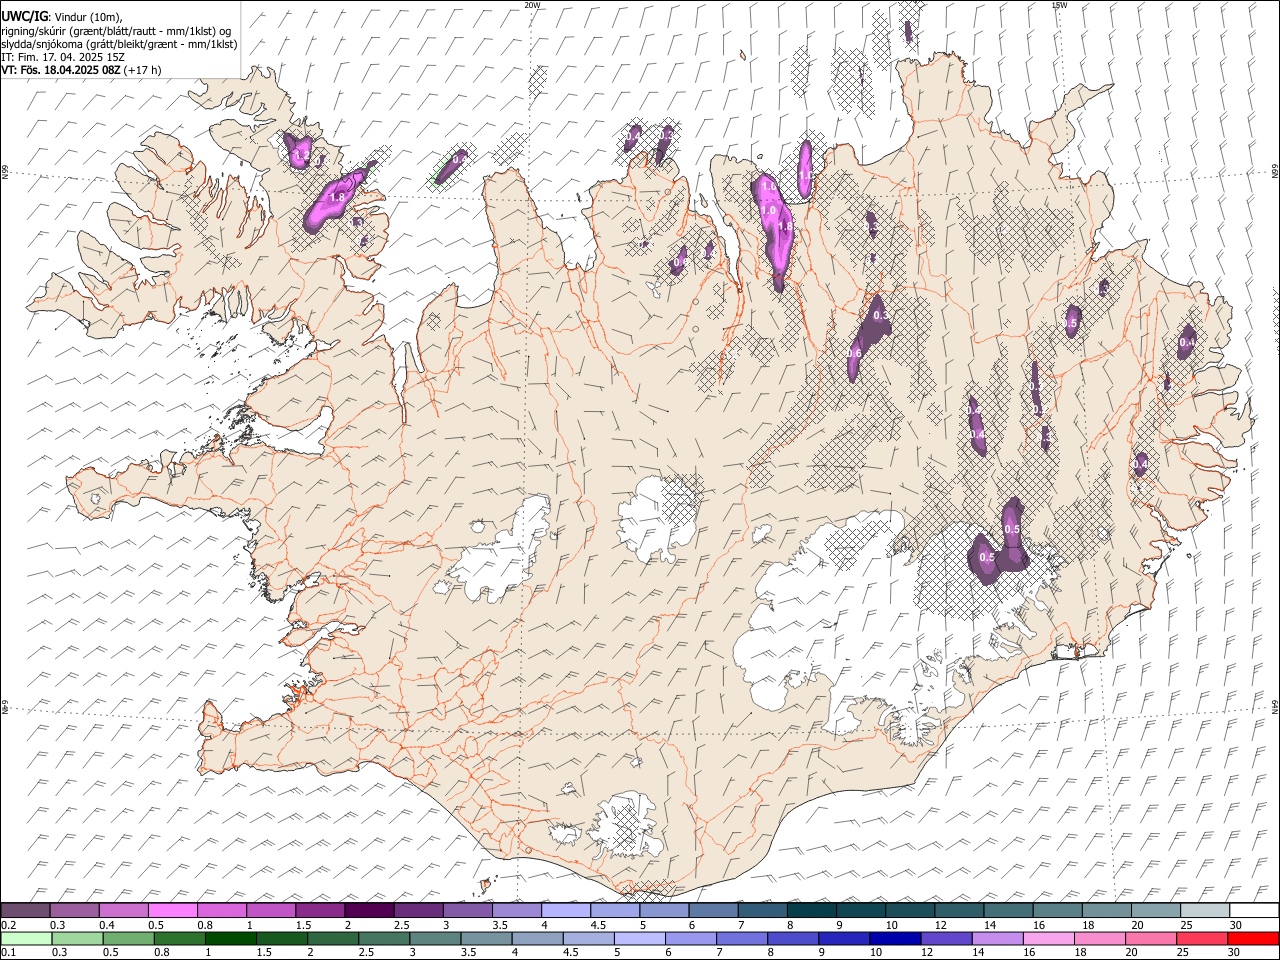
Task: Select the pale grey 25 swatch in the upper legend row
Action: 1205,911
